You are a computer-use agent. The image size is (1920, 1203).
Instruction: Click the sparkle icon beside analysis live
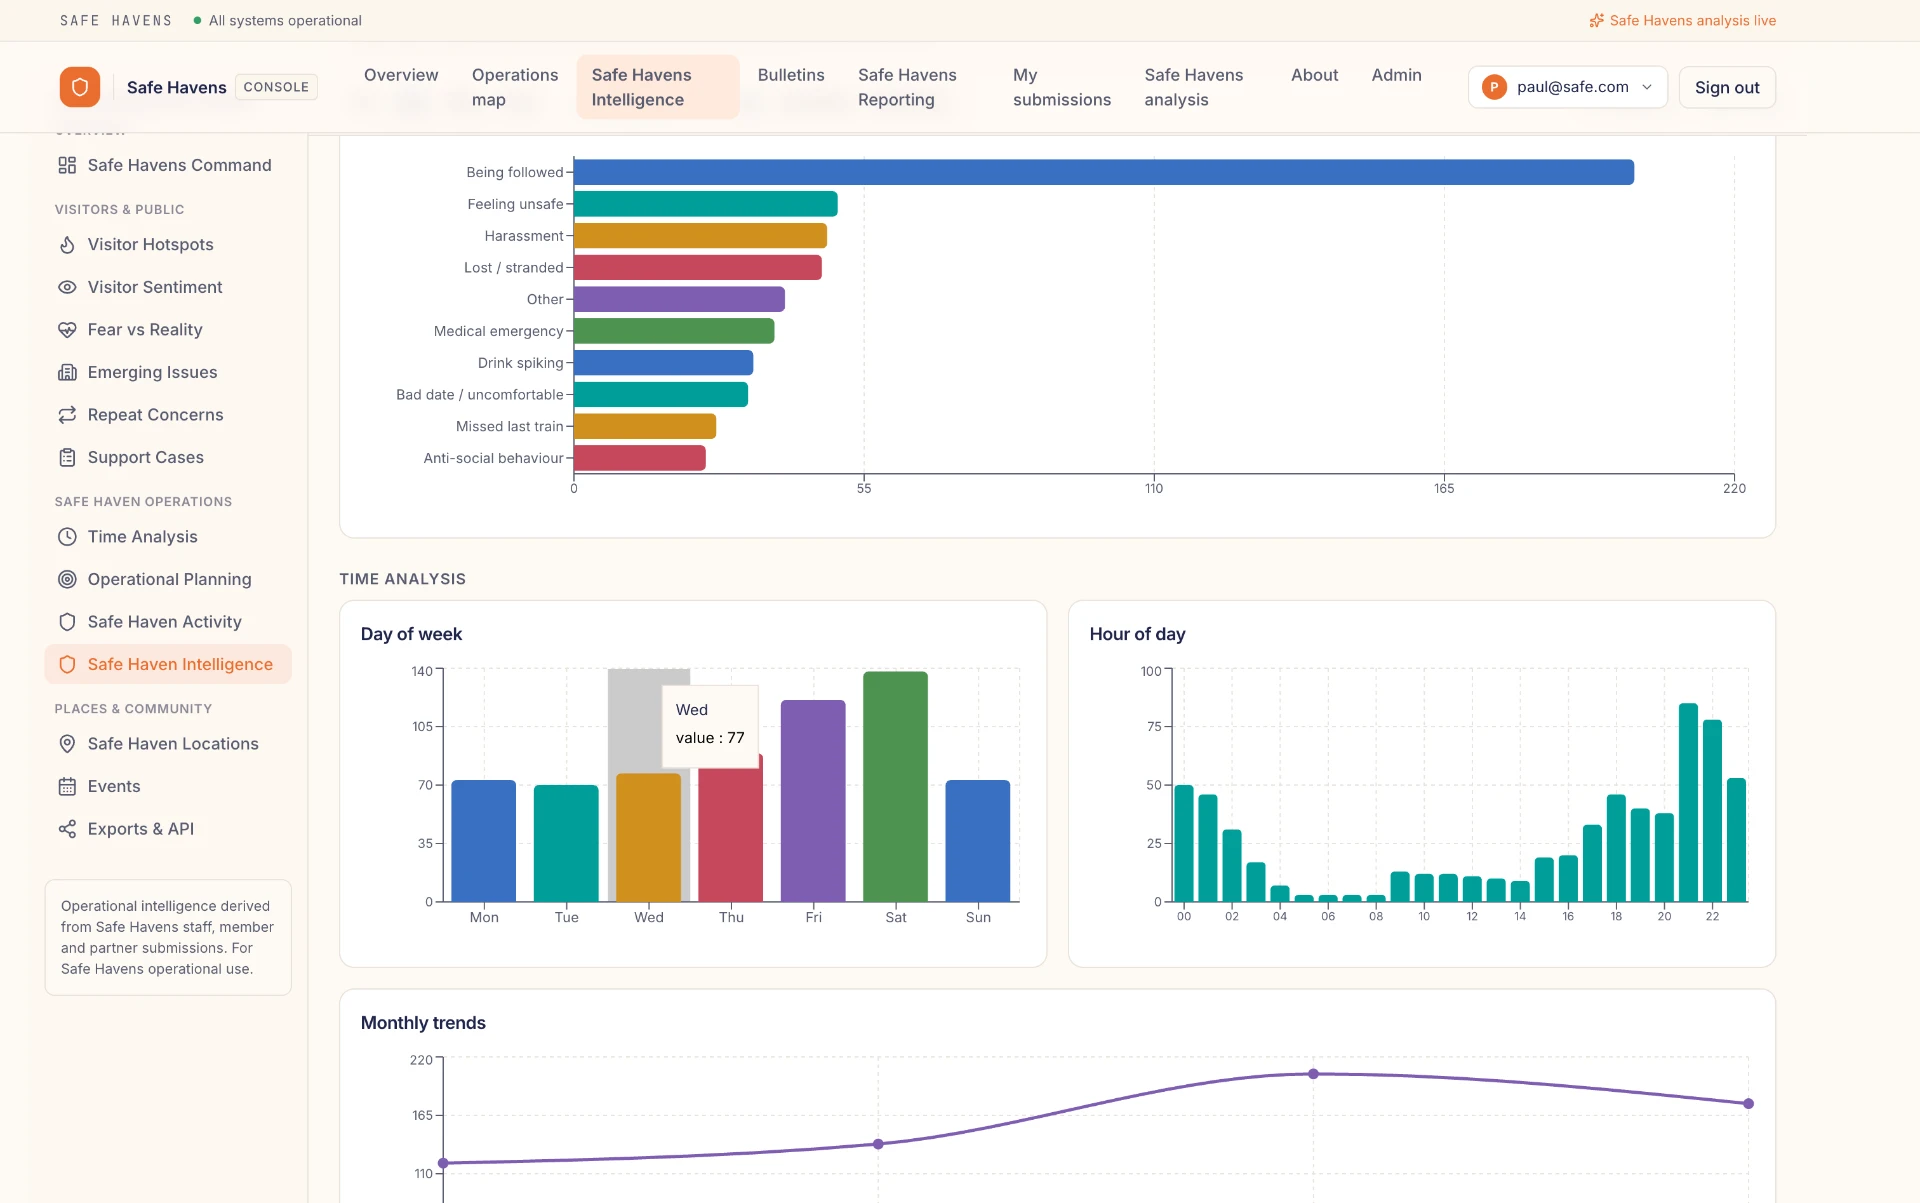[x=1596, y=20]
